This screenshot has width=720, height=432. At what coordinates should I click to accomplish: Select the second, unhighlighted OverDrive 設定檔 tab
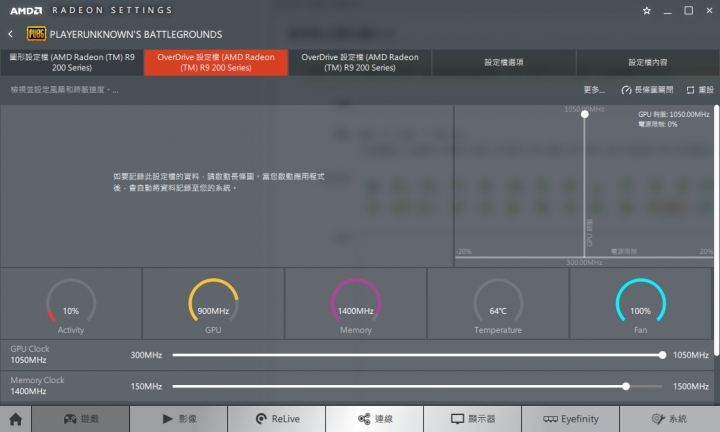360,62
